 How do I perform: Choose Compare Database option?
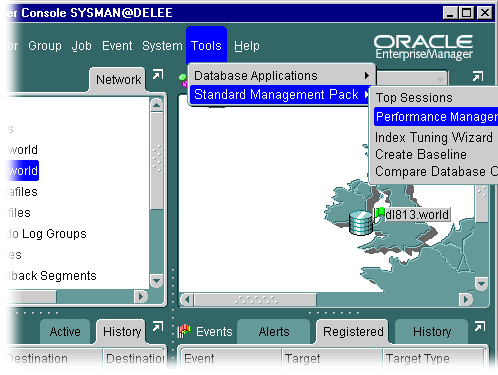tap(436, 171)
